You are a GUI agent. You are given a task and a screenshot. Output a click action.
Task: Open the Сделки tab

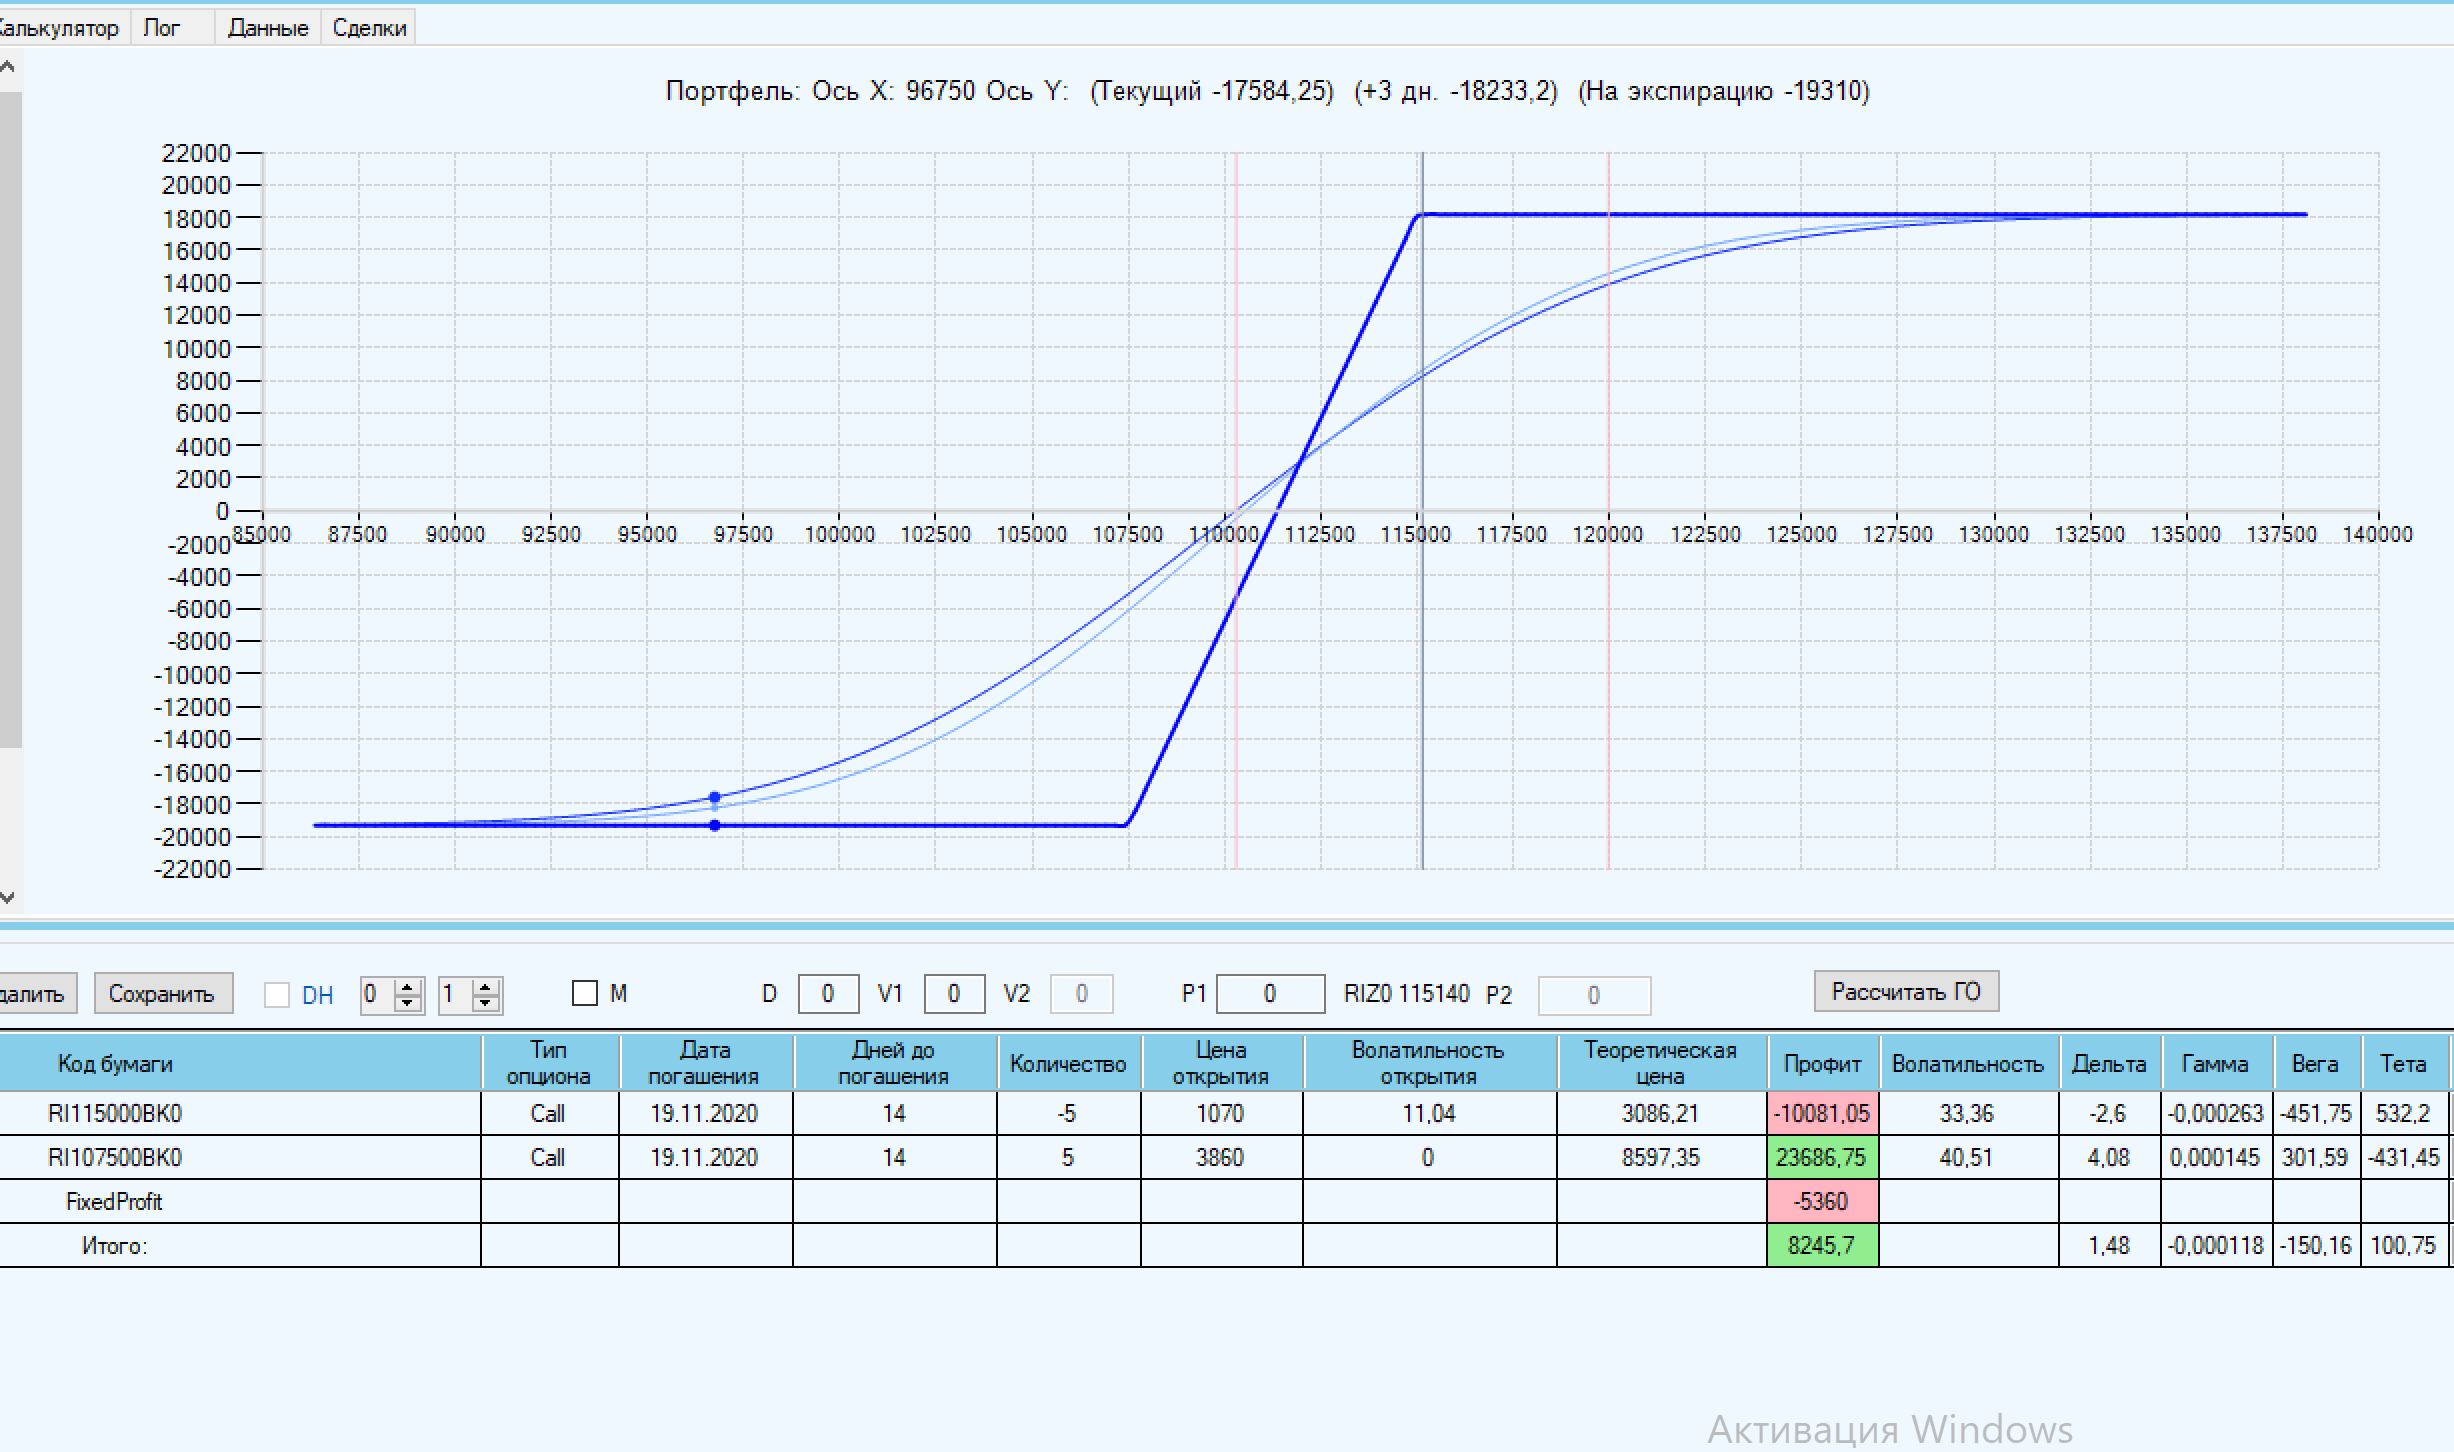click(369, 28)
